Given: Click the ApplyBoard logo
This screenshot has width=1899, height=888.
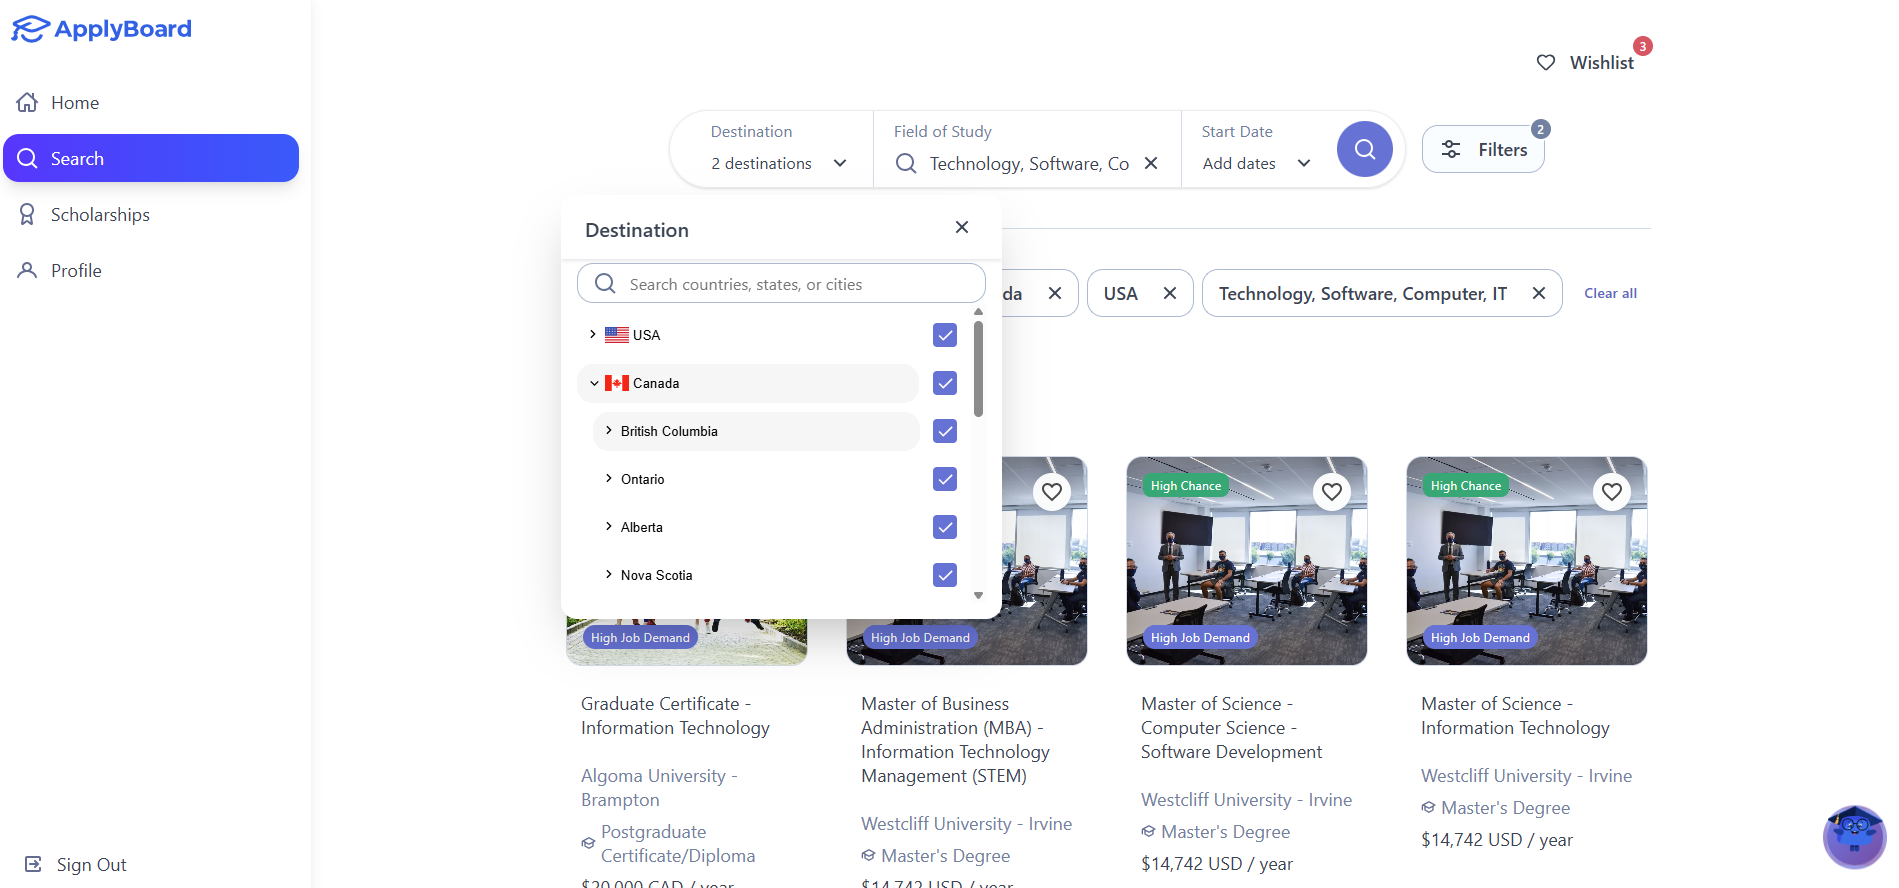Looking at the screenshot, I should (x=101, y=29).
